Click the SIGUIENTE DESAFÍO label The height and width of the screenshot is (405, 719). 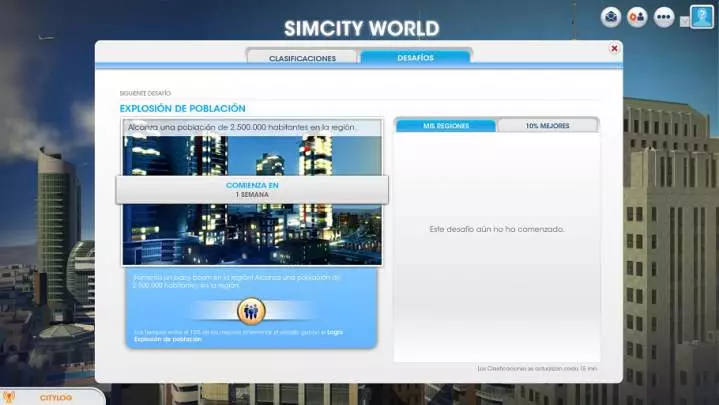pyautogui.click(x=145, y=93)
